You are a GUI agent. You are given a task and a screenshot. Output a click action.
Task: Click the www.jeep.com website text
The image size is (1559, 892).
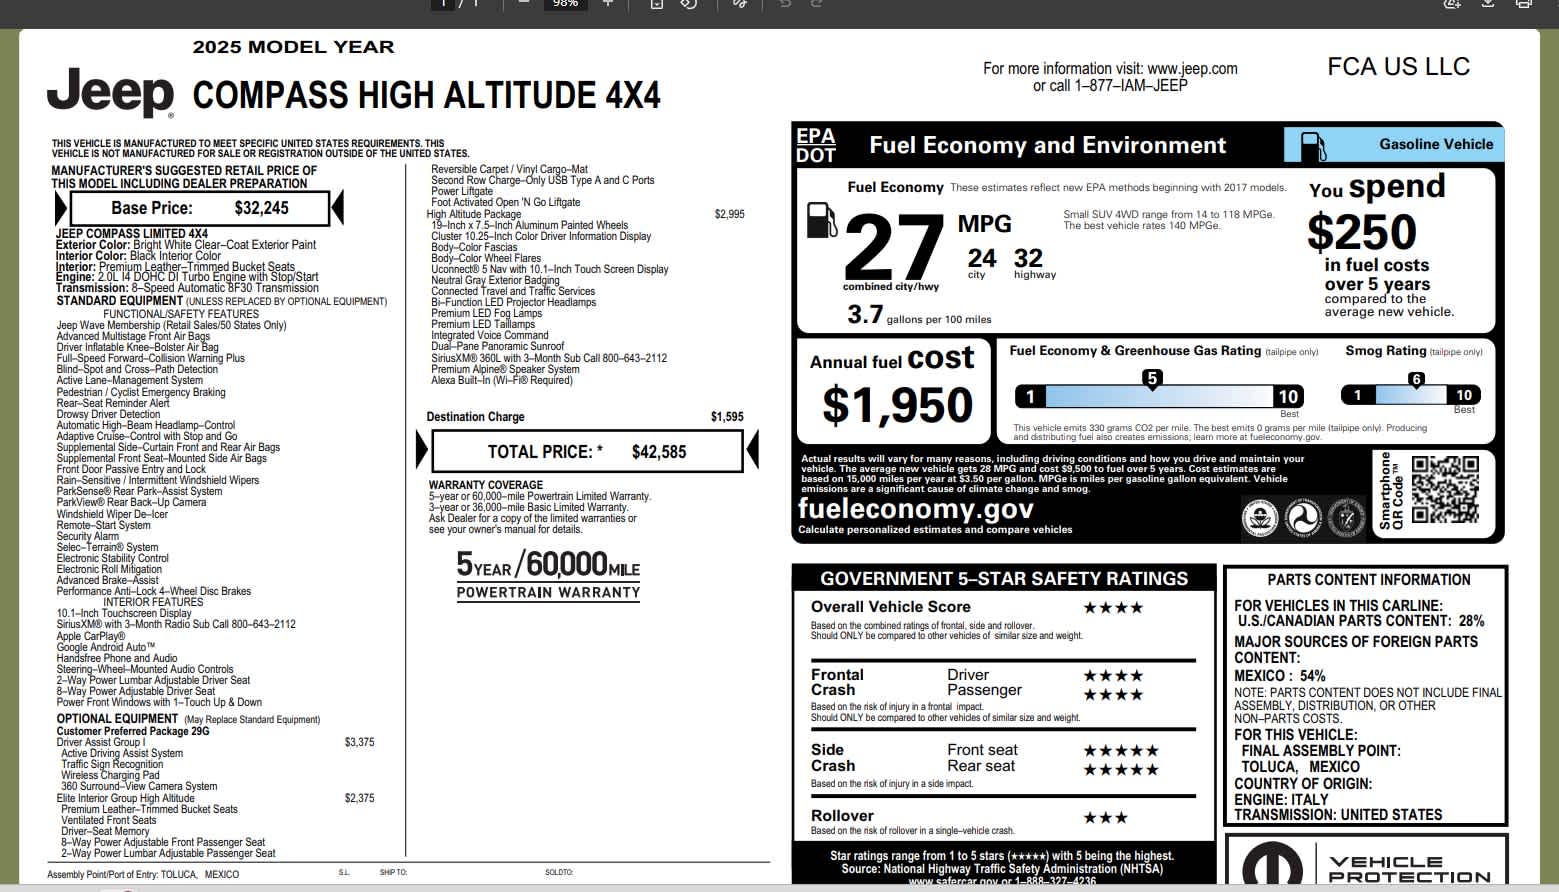(x=1192, y=69)
